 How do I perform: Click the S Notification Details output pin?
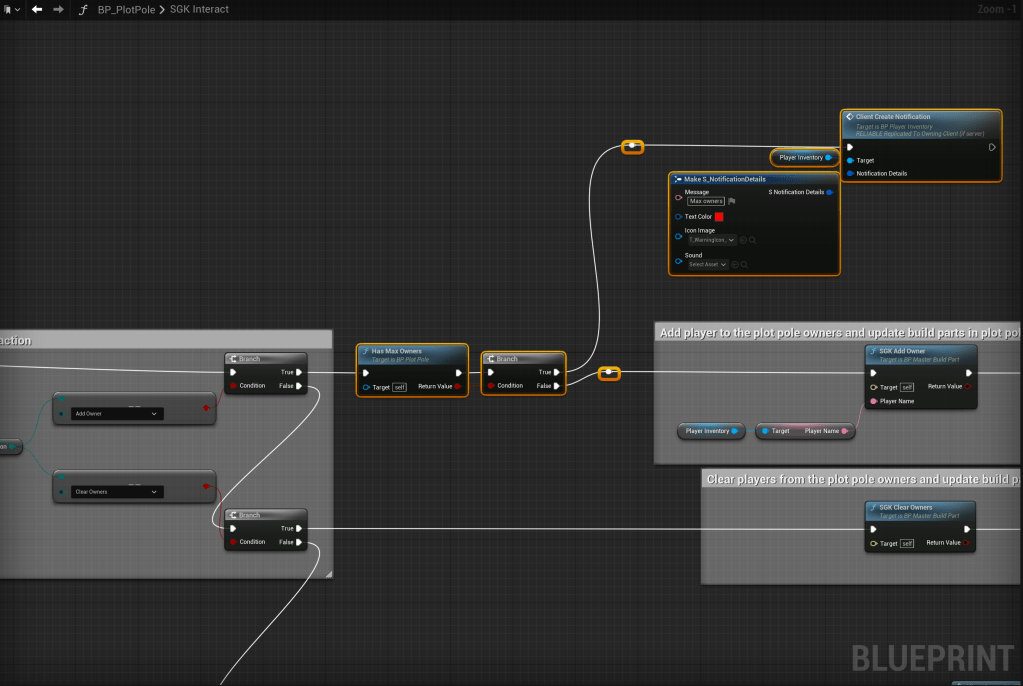click(x=830, y=192)
